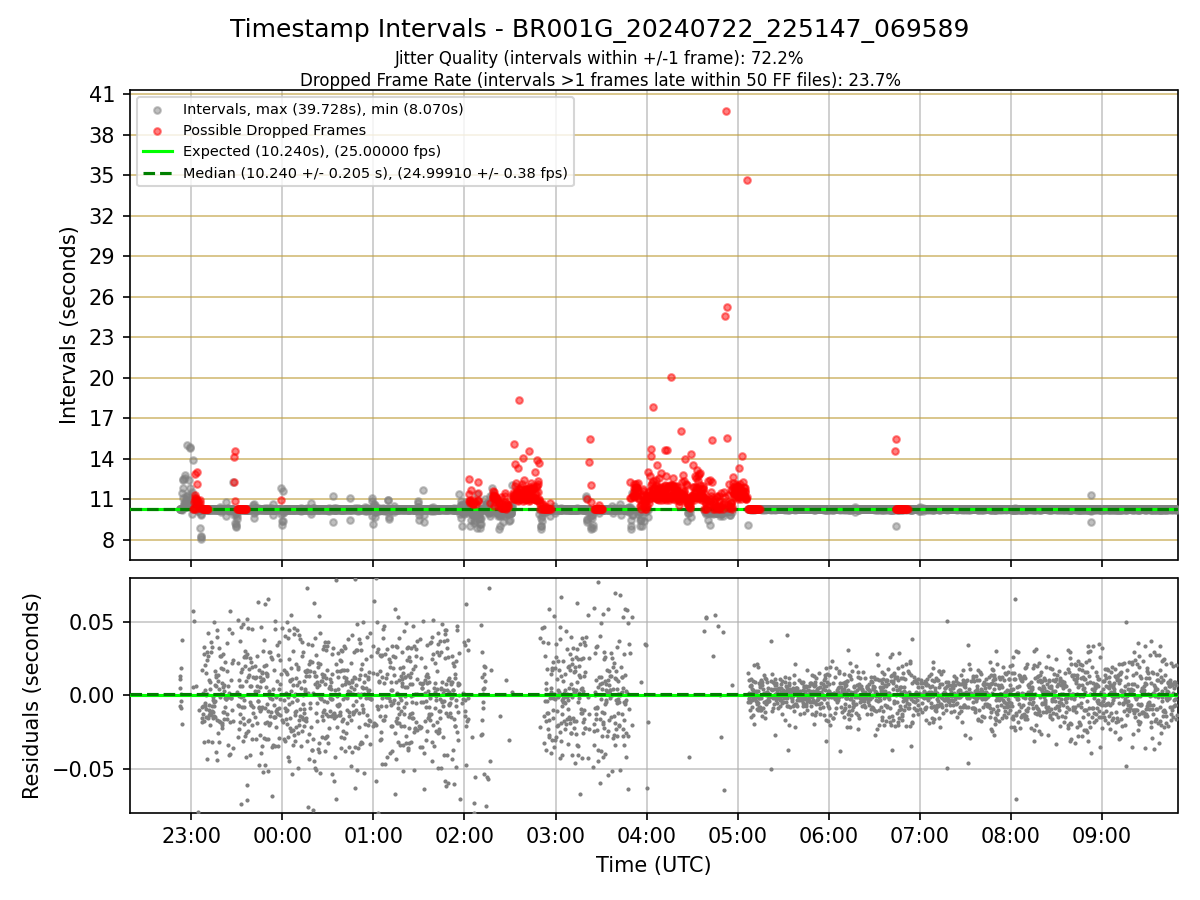The image size is (1200, 900).
Task: Click the x-axis tick label '05:00'
Action: tap(737, 834)
